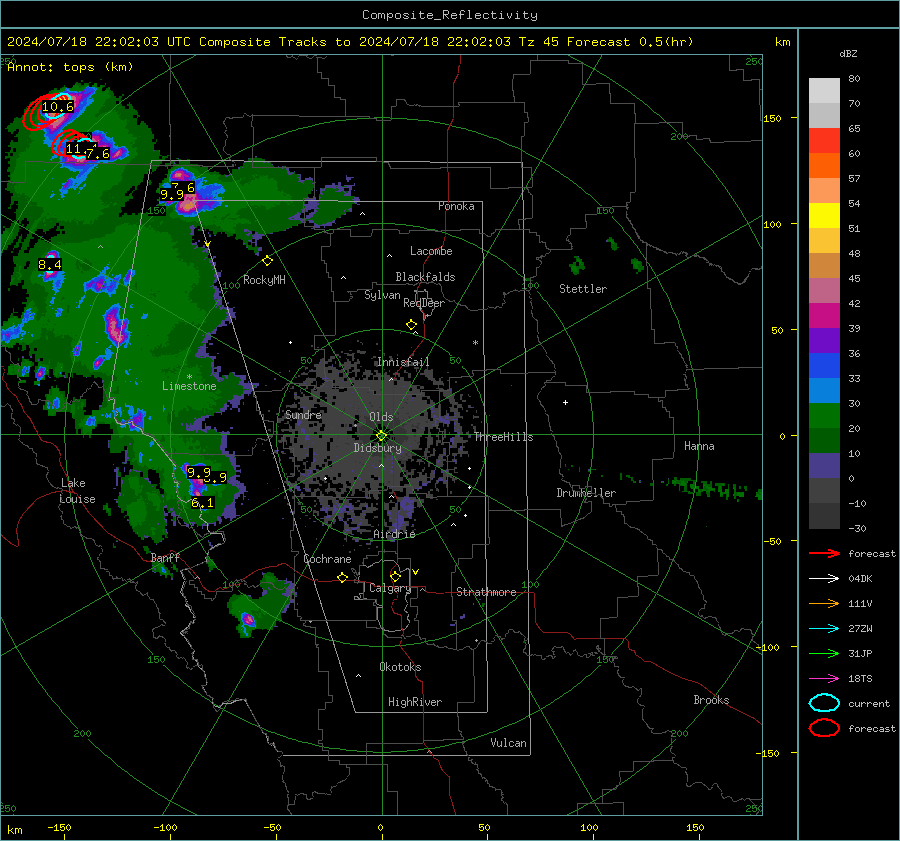
Task: Click the dBZ legend heading
Action: tap(848, 53)
